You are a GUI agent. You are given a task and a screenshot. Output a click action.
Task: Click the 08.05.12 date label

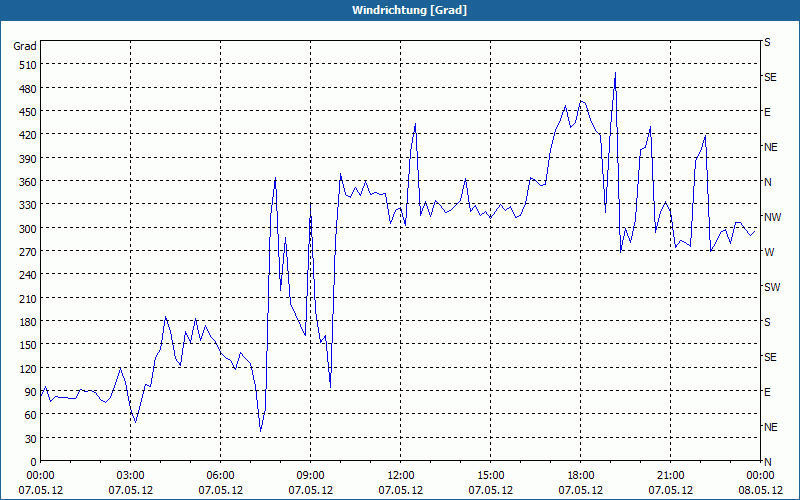tap(760, 490)
